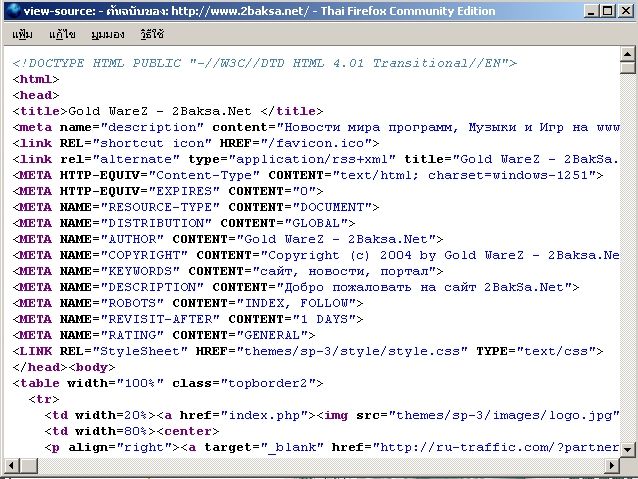The width and height of the screenshot is (638, 479).
Task: Click the 'application/rss+xml' type value
Action: coord(312,159)
